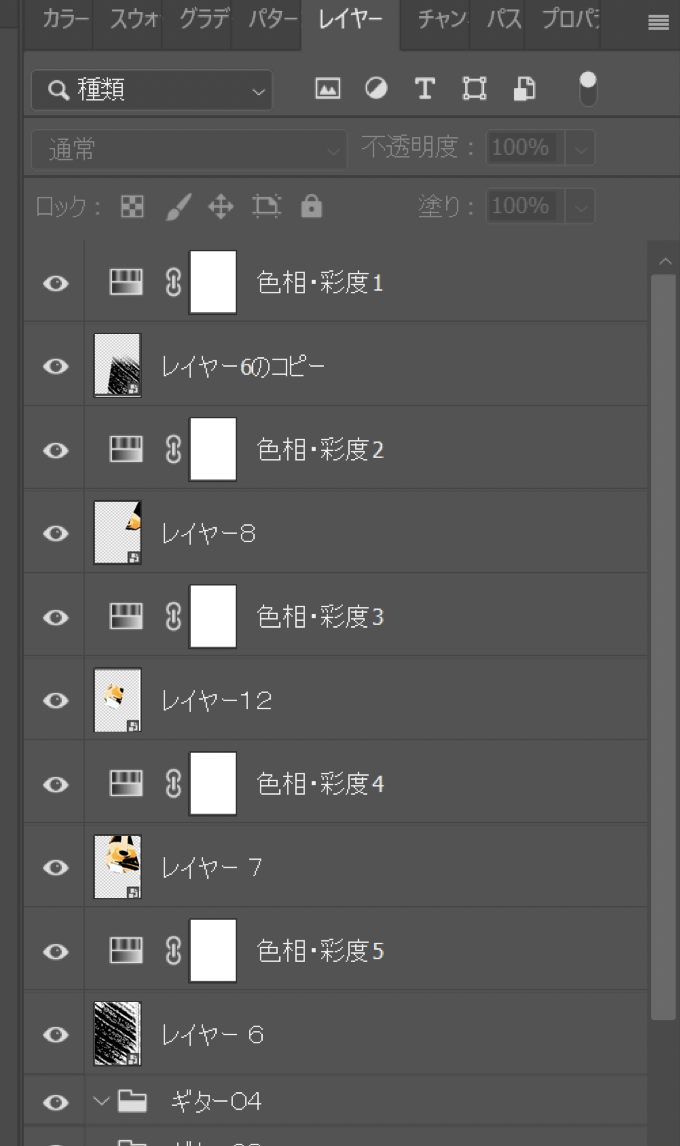Open the 通常 blend mode dropdown
680x1146 pixels.
click(189, 150)
